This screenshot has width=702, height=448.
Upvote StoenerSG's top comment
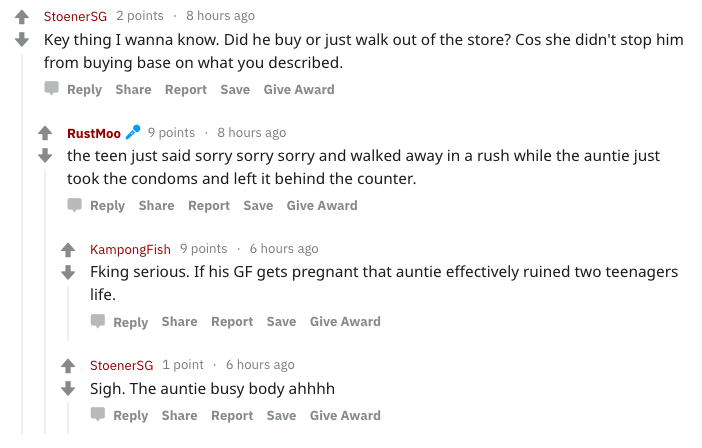(x=21, y=17)
